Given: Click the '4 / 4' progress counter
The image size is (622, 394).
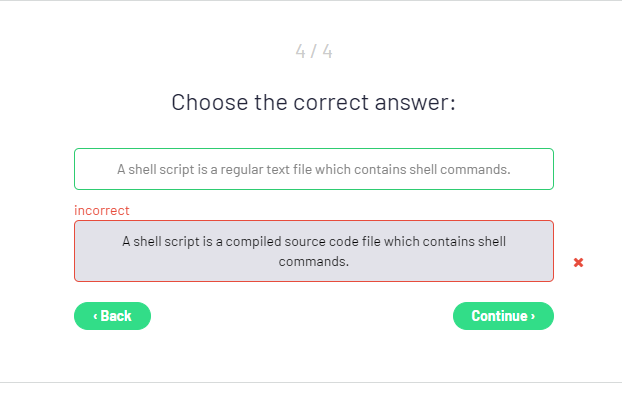Looking at the screenshot, I should click(x=314, y=51).
